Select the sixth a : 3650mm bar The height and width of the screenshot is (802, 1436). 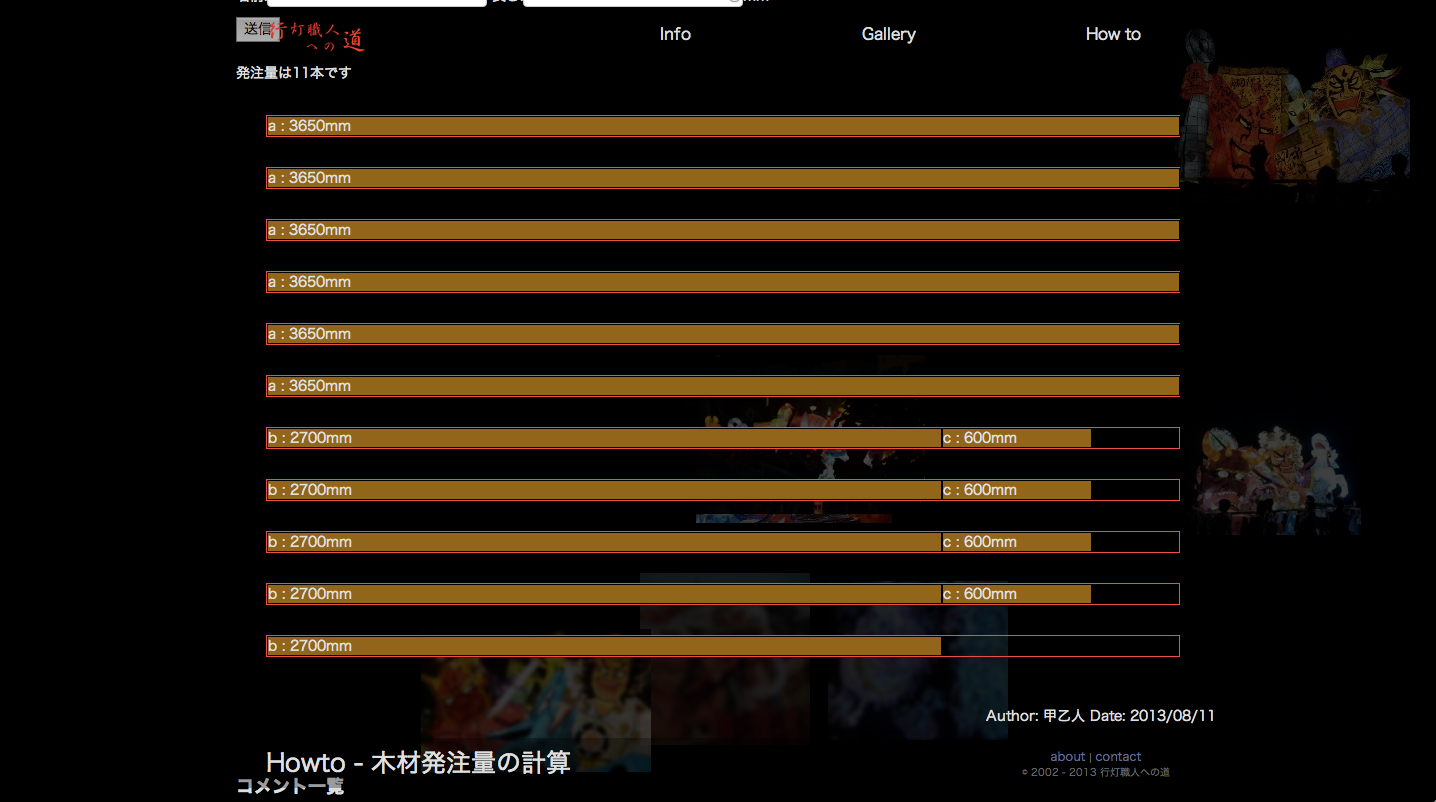point(722,386)
